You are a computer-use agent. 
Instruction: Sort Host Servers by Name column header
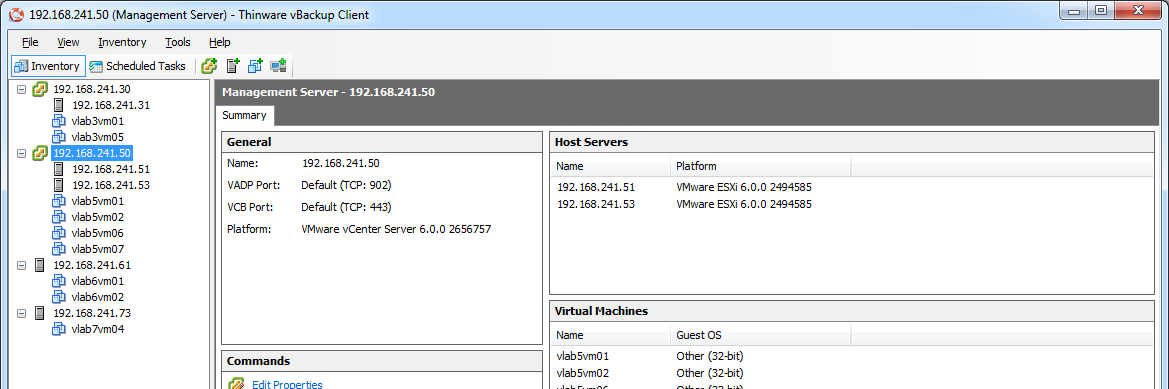(610, 166)
